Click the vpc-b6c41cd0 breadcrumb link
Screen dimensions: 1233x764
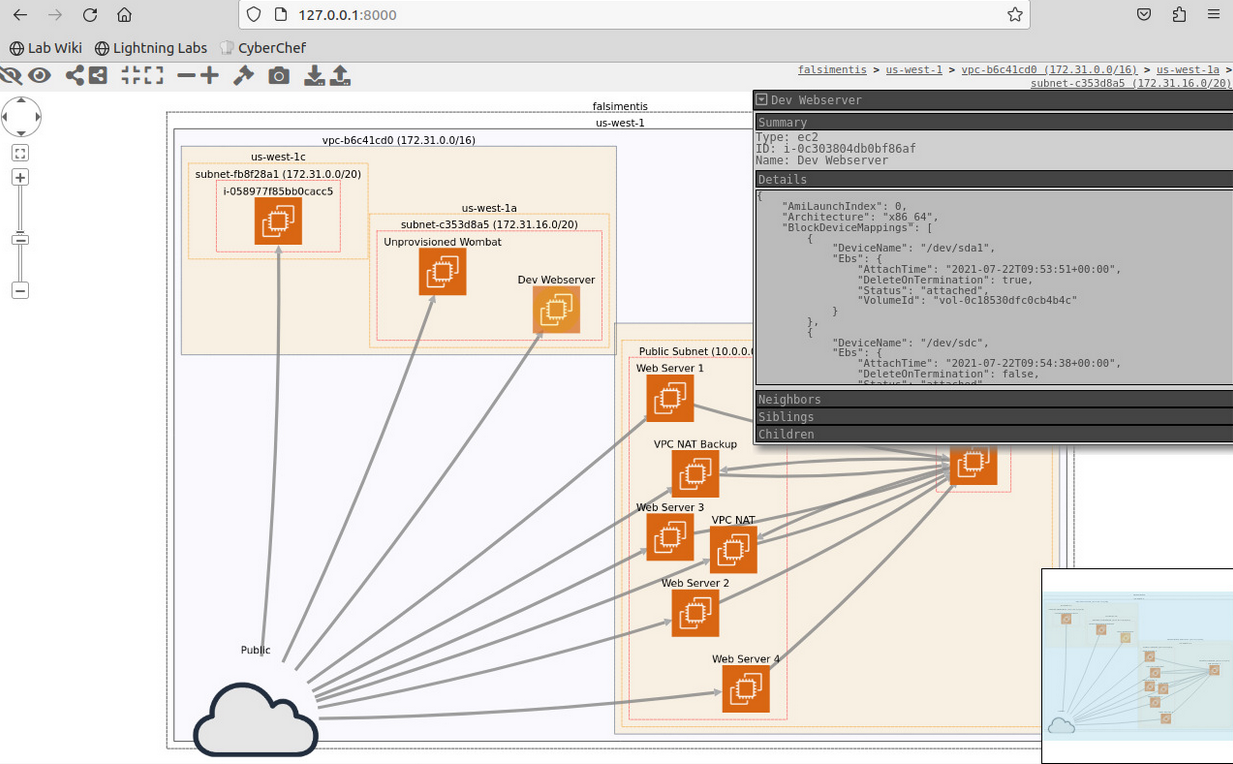coord(1049,70)
